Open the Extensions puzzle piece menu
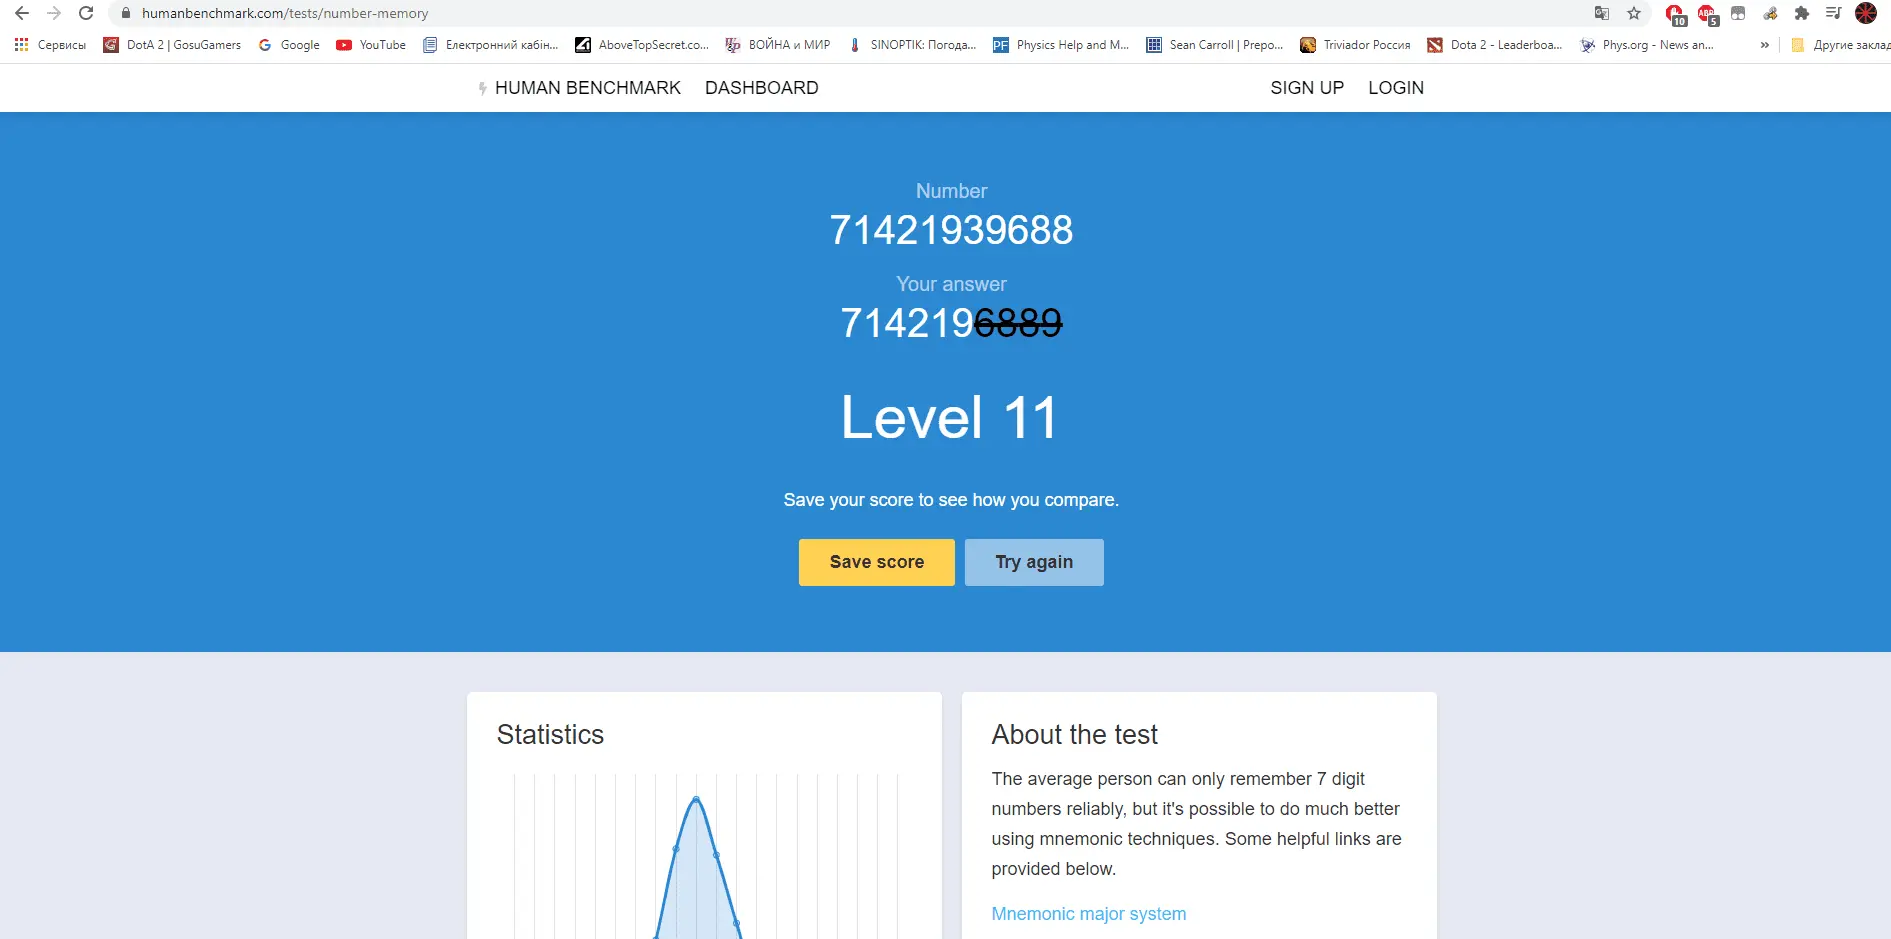This screenshot has width=1891, height=939. tap(1802, 13)
